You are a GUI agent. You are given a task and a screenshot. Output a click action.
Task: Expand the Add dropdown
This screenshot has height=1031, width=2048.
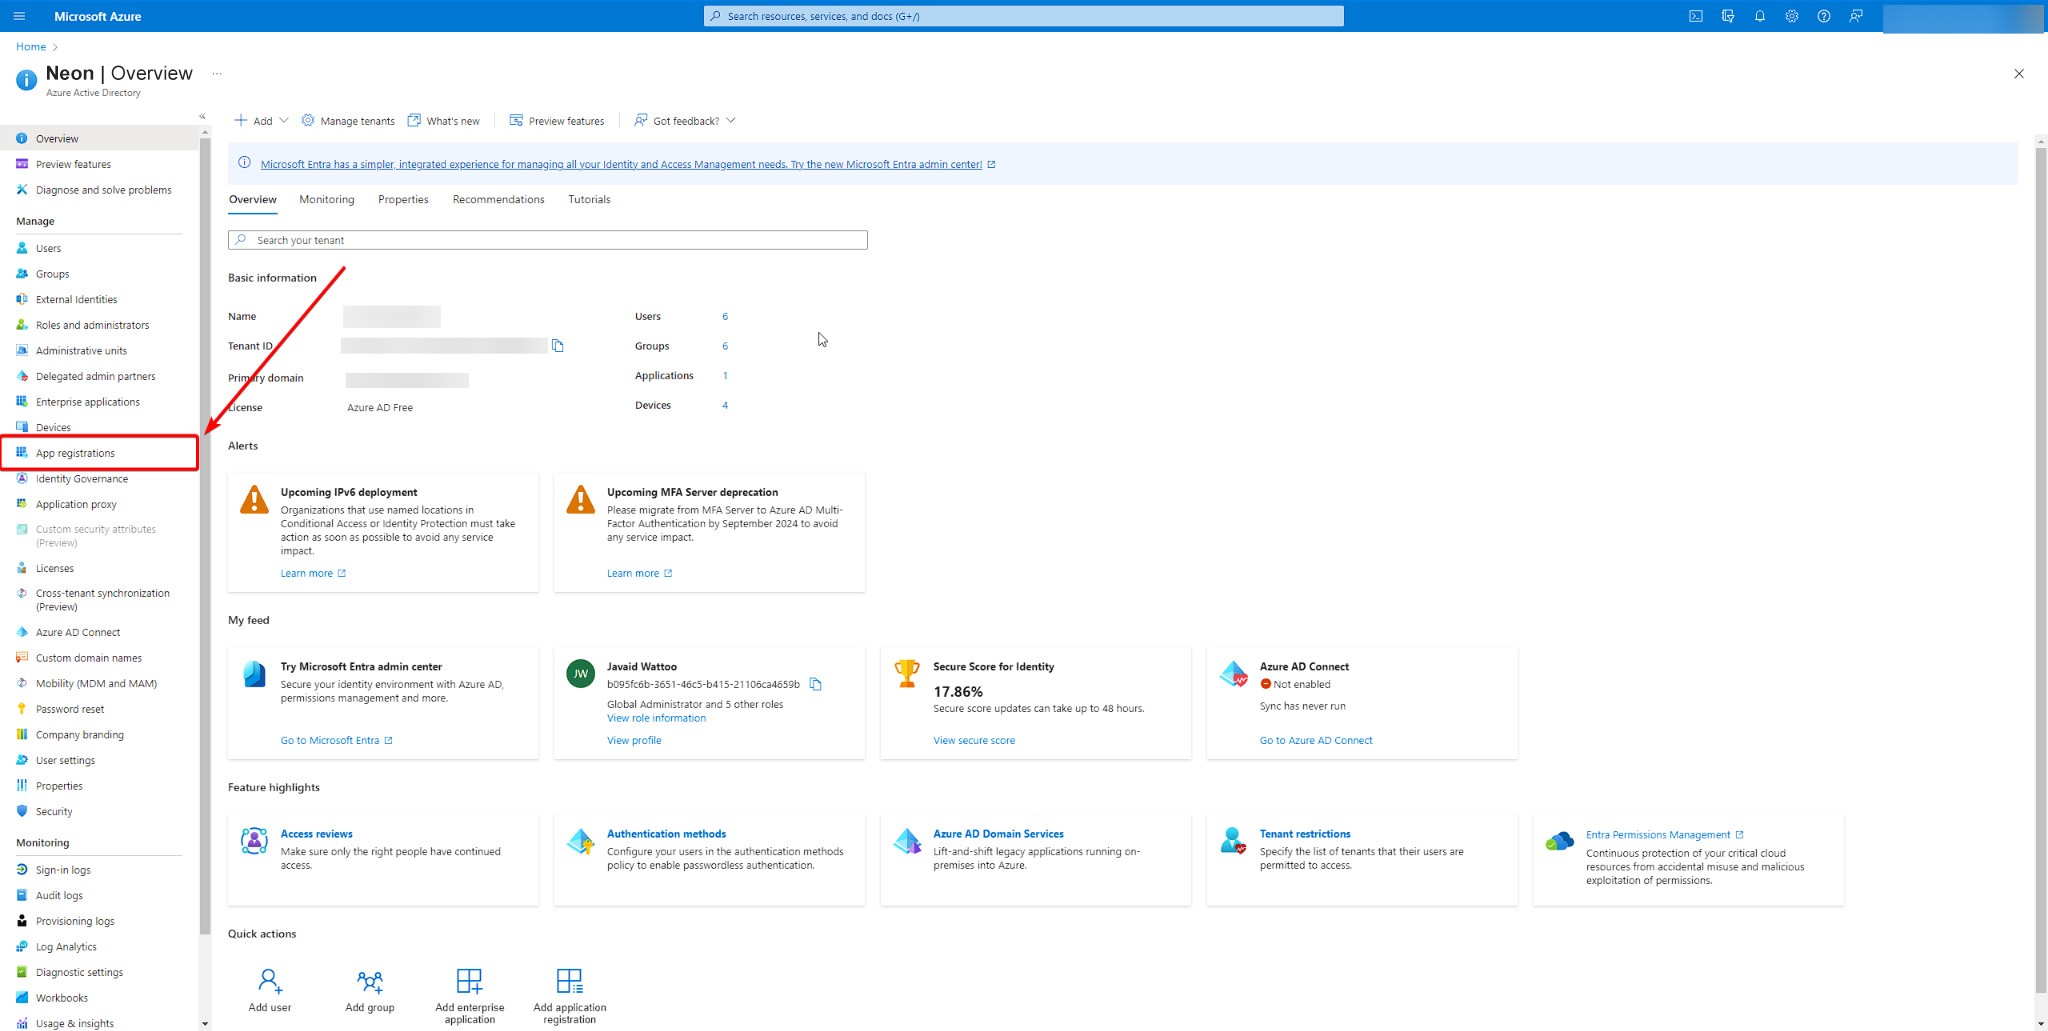[261, 121]
